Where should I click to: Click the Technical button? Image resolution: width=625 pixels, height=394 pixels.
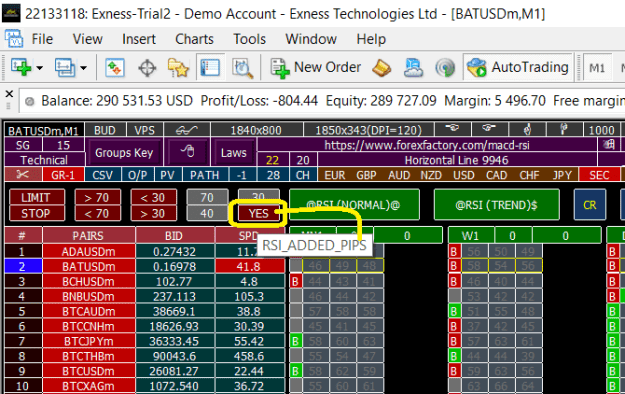tap(44, 160)
